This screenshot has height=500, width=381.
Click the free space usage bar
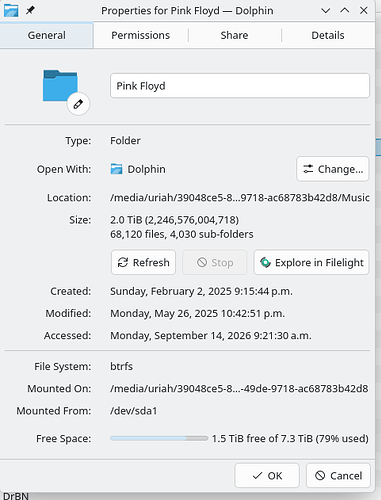159,438
